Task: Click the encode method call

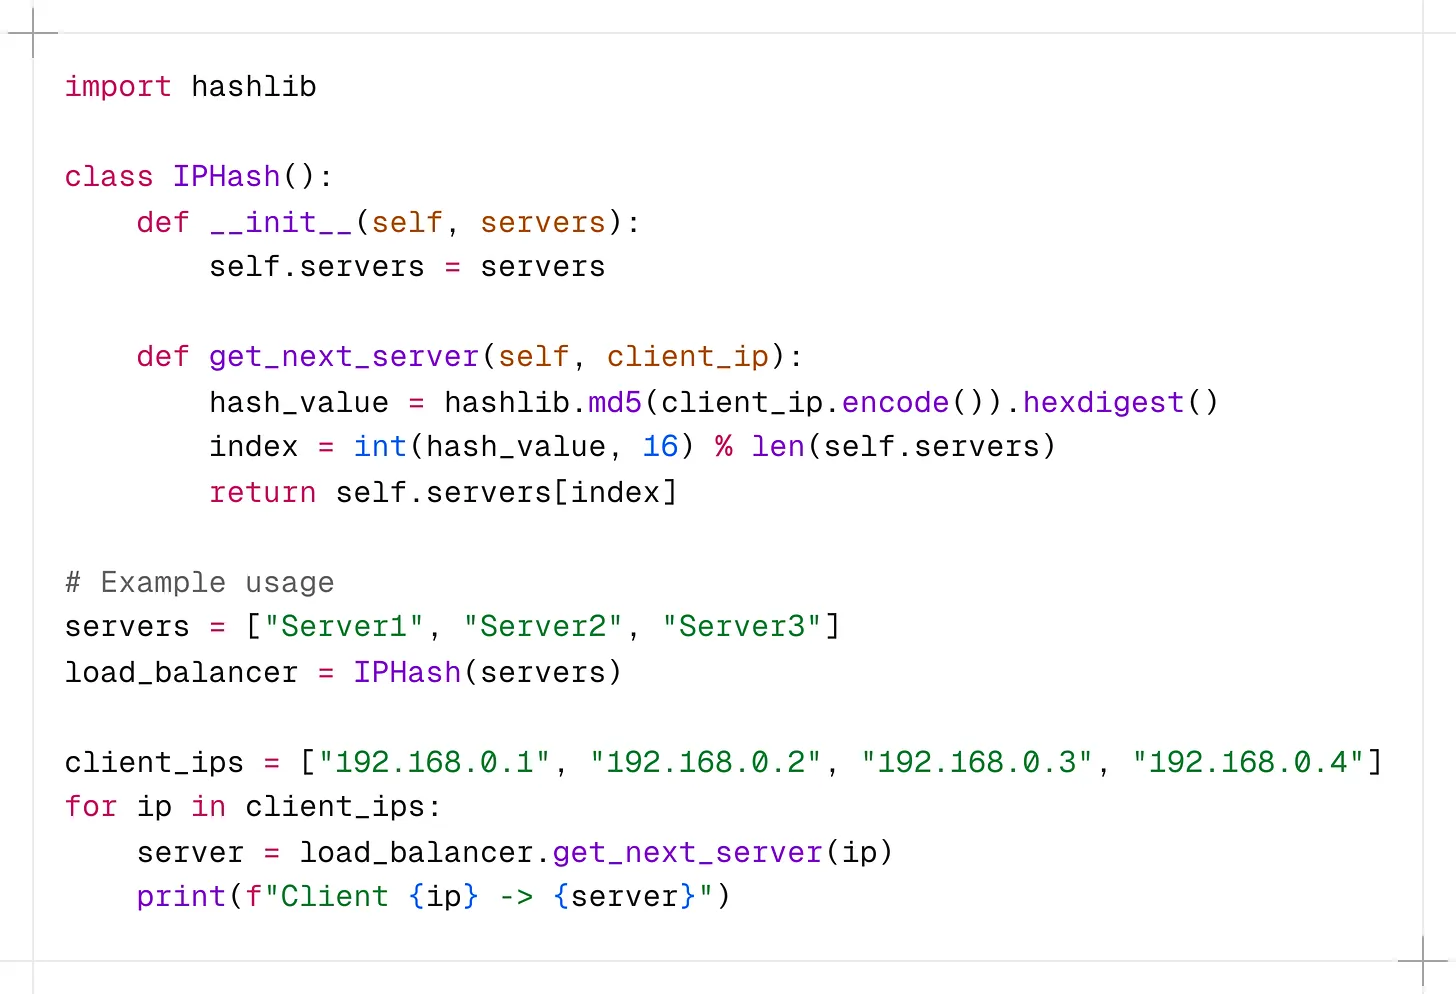Action: pyautogui.click(x=896, y=402)
